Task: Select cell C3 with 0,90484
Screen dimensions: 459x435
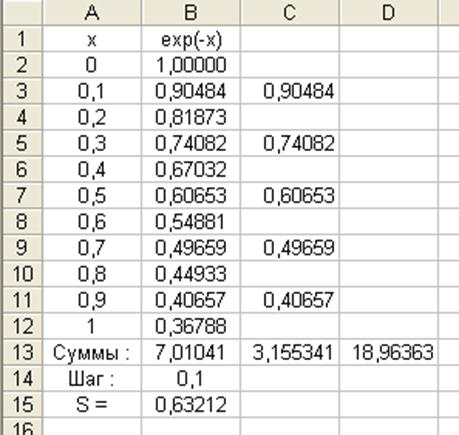Action: pyautogui.click(x=289, y=91)
